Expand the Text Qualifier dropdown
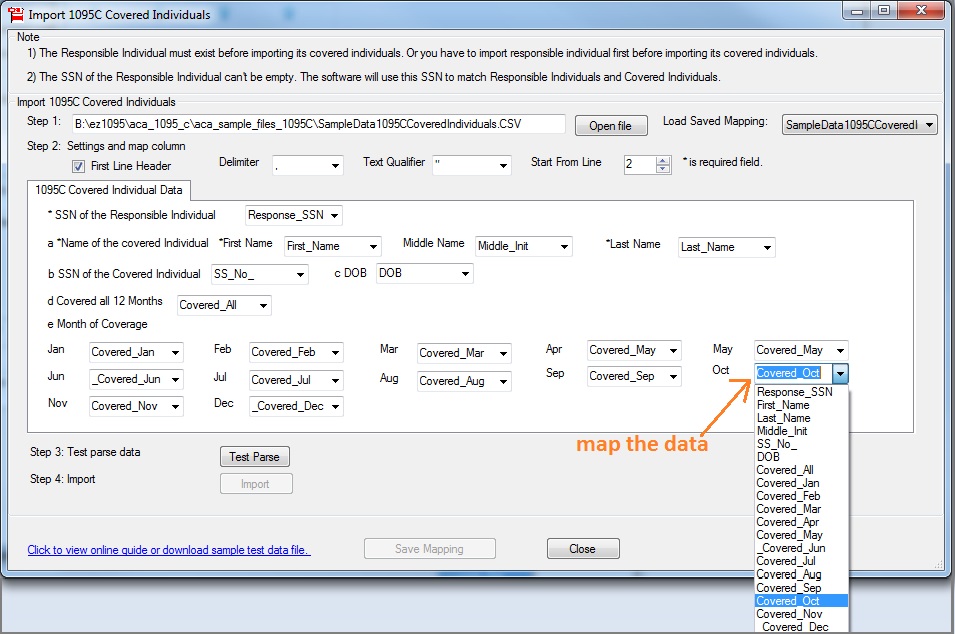 click(502, 166)
